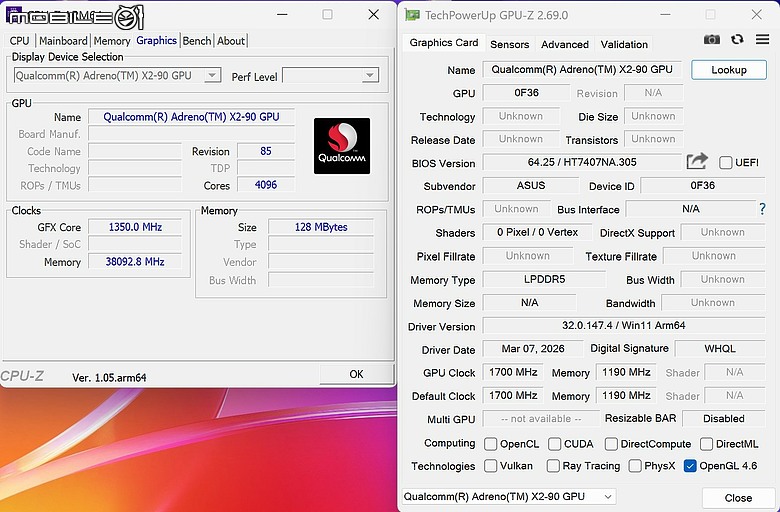Click the Cores 4096 value in CPU-Z
Image resolution: width=780 pixels, height=512 pixels.
pyautogui.click(x=266, y=185)
